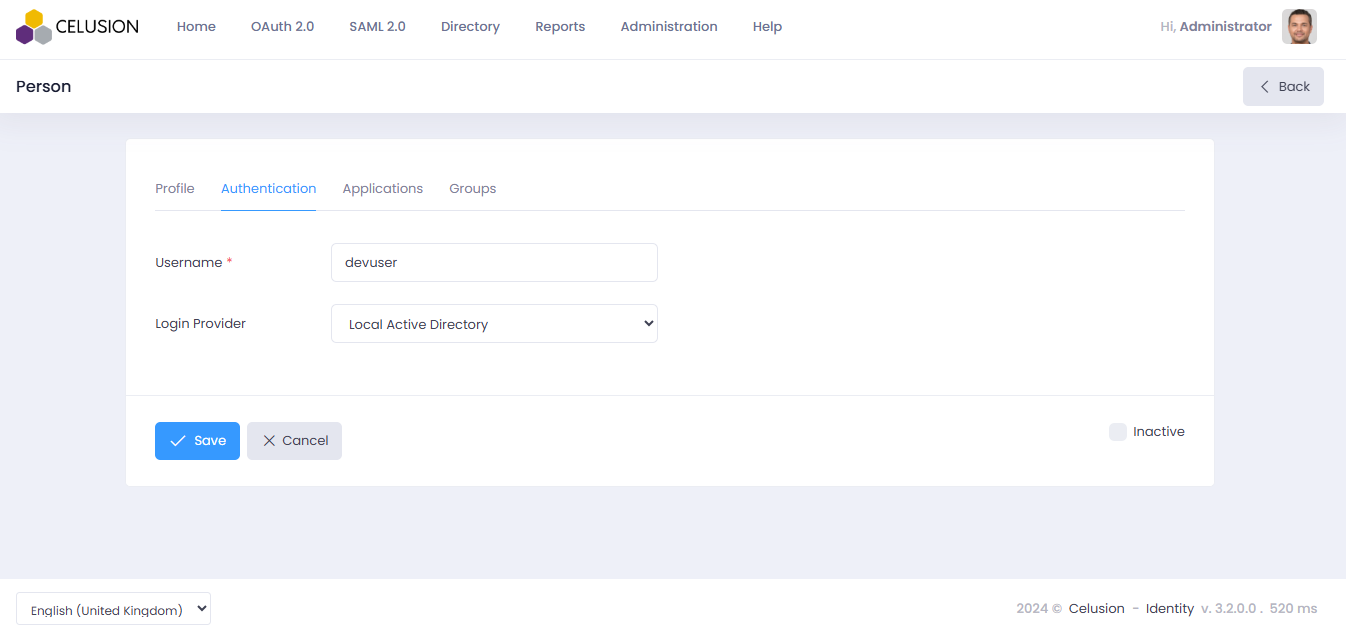This screenshot has height=626, width=1346.
Task: Cancel editing the person
Action: (294, 441)
